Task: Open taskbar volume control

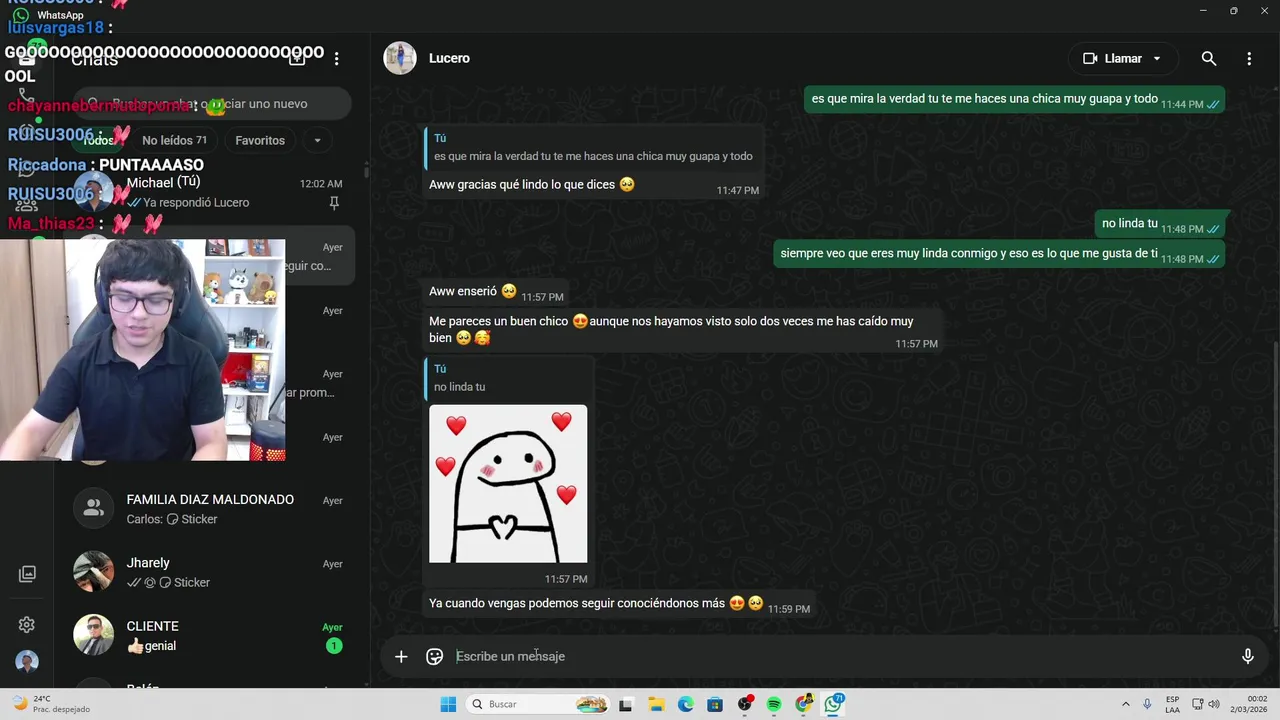Action: click(1216, 704)
